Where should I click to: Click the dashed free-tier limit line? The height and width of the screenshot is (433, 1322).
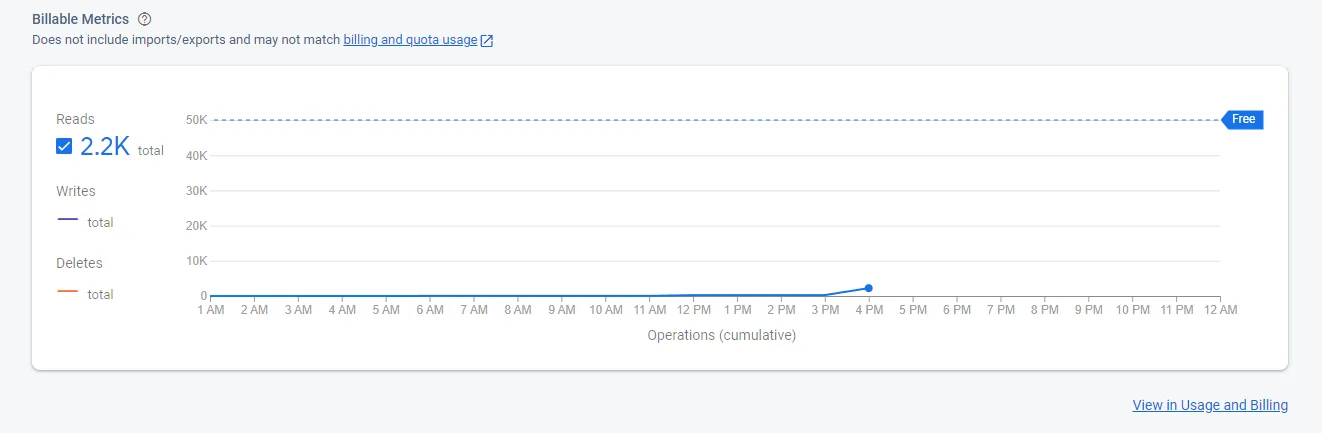click(x=716, y=120)
